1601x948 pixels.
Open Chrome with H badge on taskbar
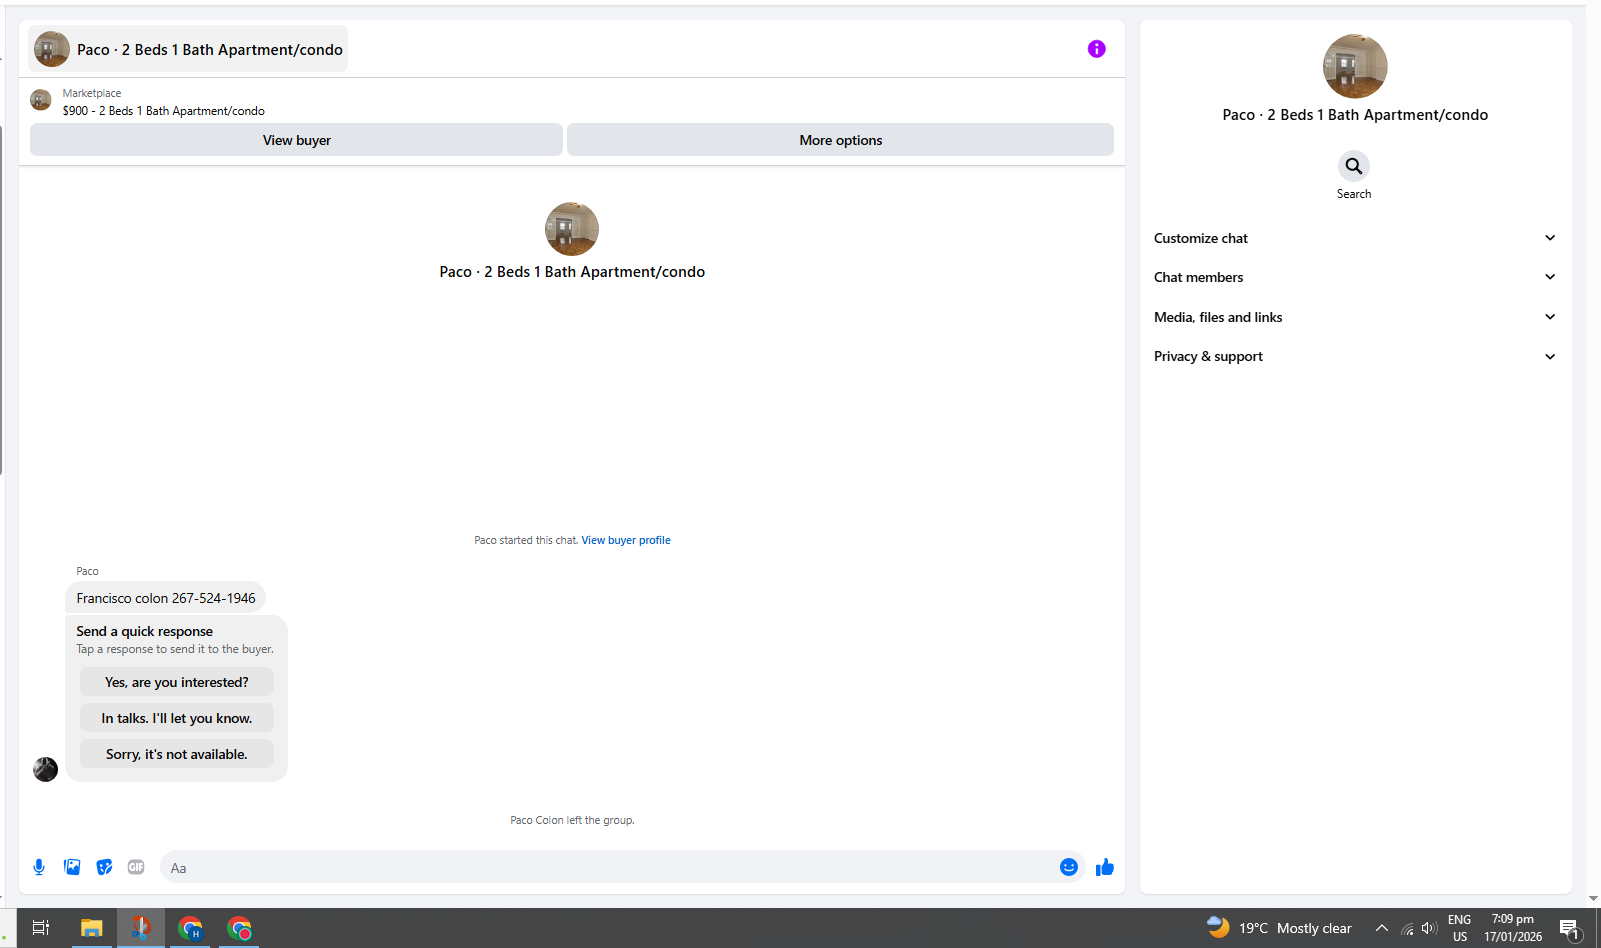point(190,928)
